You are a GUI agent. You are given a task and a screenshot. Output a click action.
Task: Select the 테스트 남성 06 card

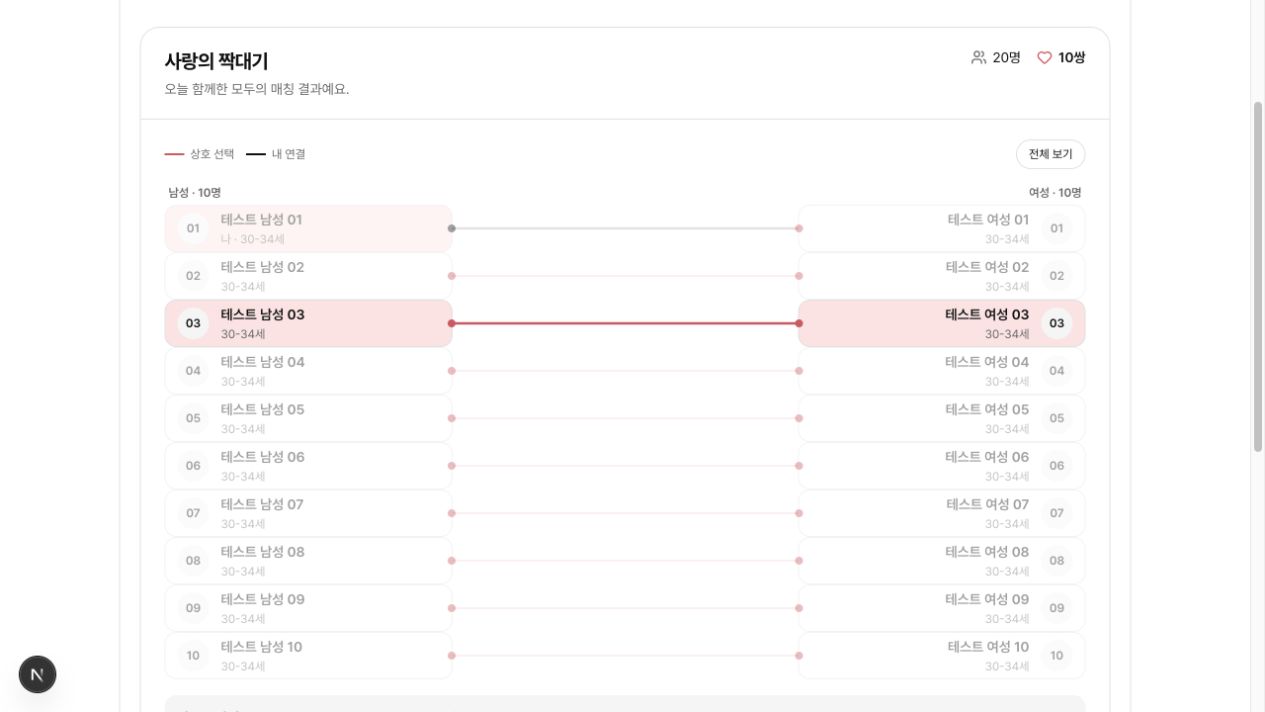308,466
